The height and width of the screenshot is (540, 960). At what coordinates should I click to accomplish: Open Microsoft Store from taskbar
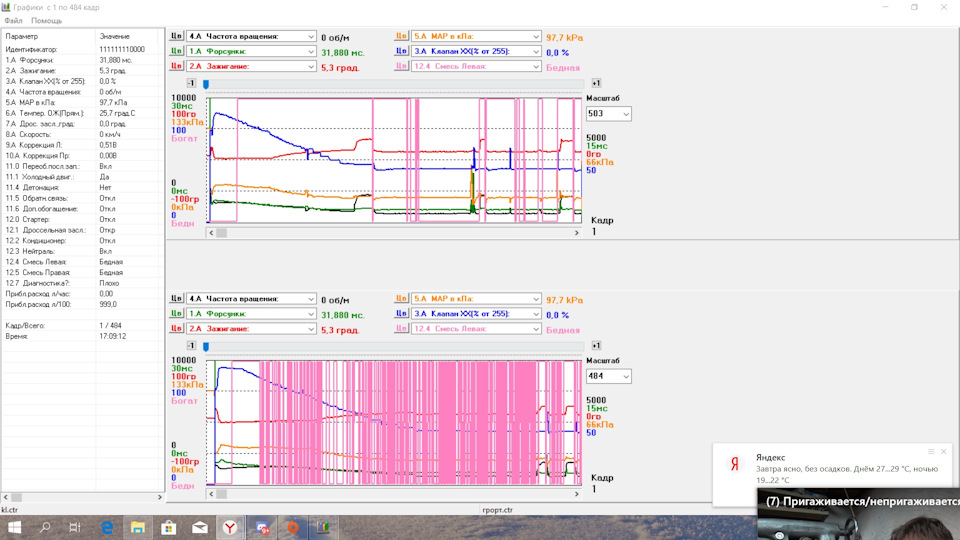pos(168,527)
